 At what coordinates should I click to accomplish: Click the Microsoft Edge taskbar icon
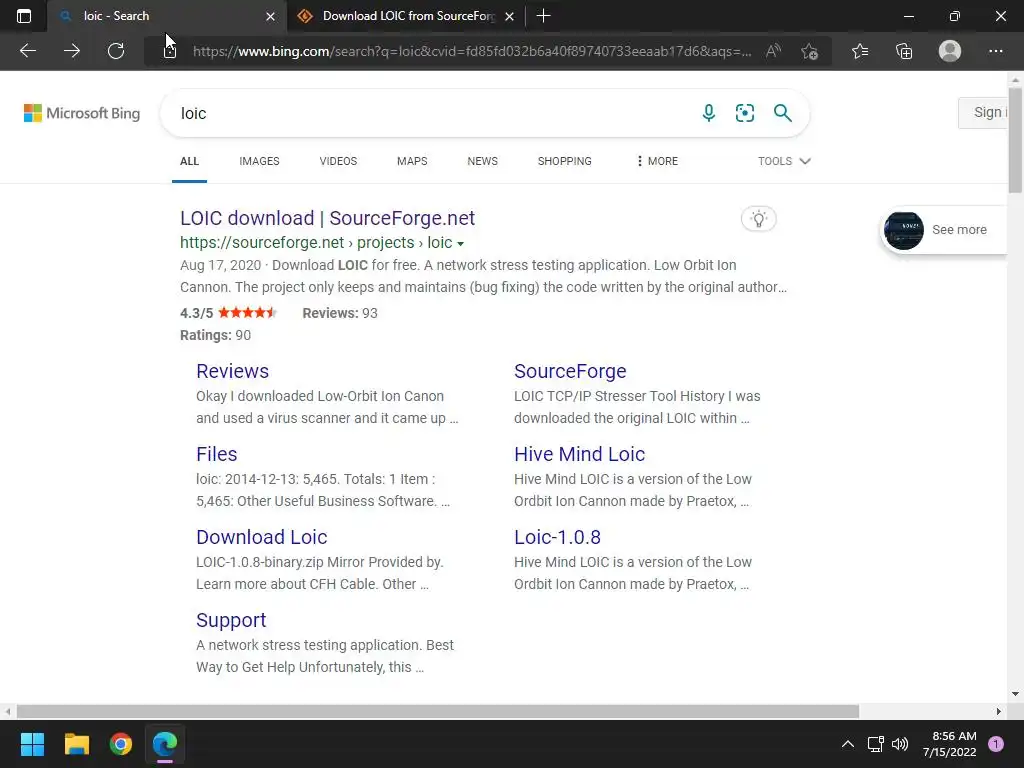click(165, 744)
